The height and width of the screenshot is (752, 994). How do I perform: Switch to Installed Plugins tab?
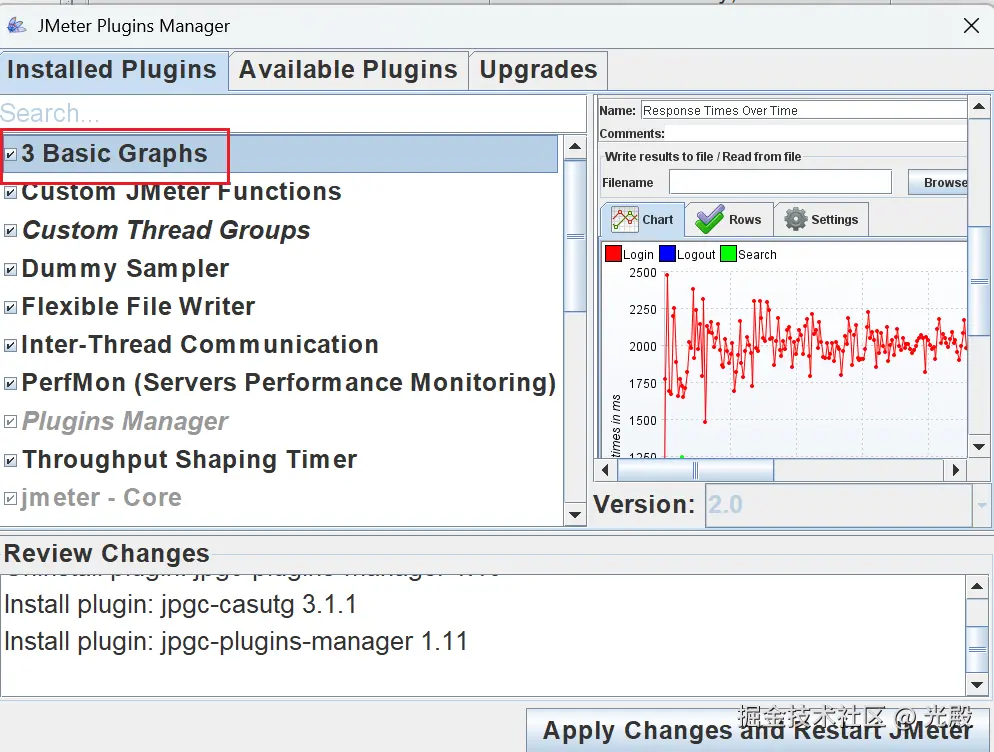(112, 70)
